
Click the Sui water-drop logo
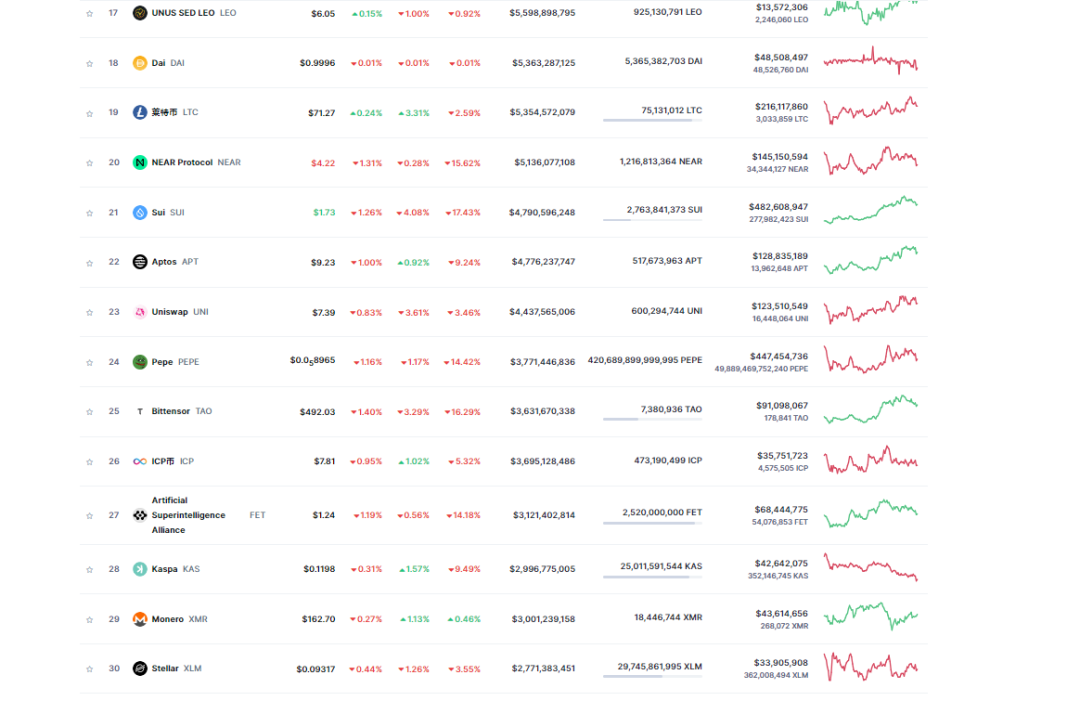click(x=140, y=212)
